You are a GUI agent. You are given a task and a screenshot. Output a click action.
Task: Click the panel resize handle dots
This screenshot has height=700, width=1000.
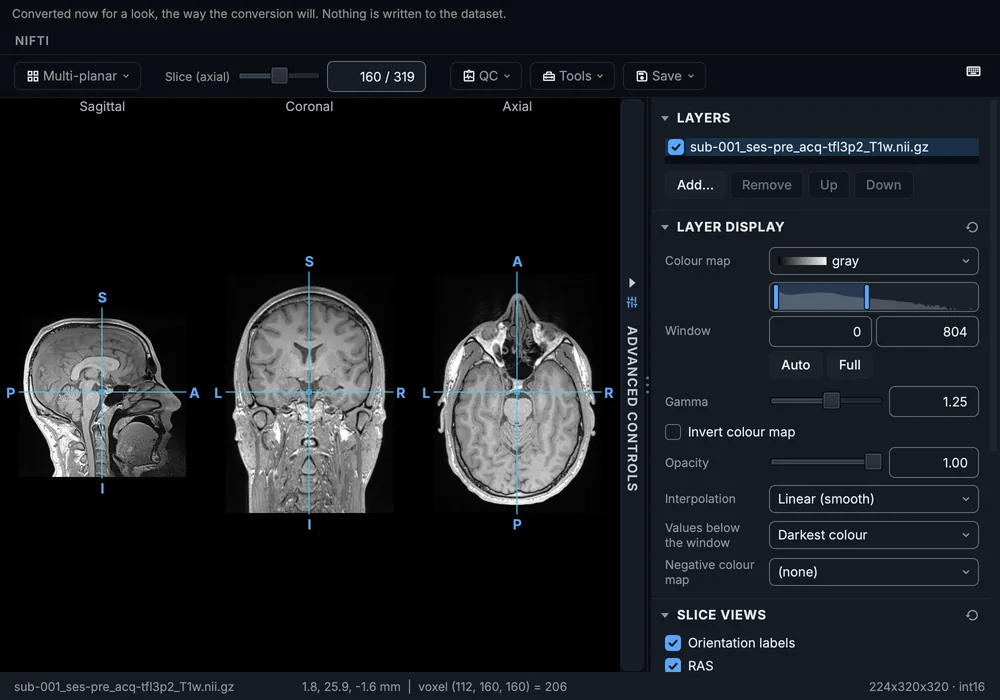647,385
